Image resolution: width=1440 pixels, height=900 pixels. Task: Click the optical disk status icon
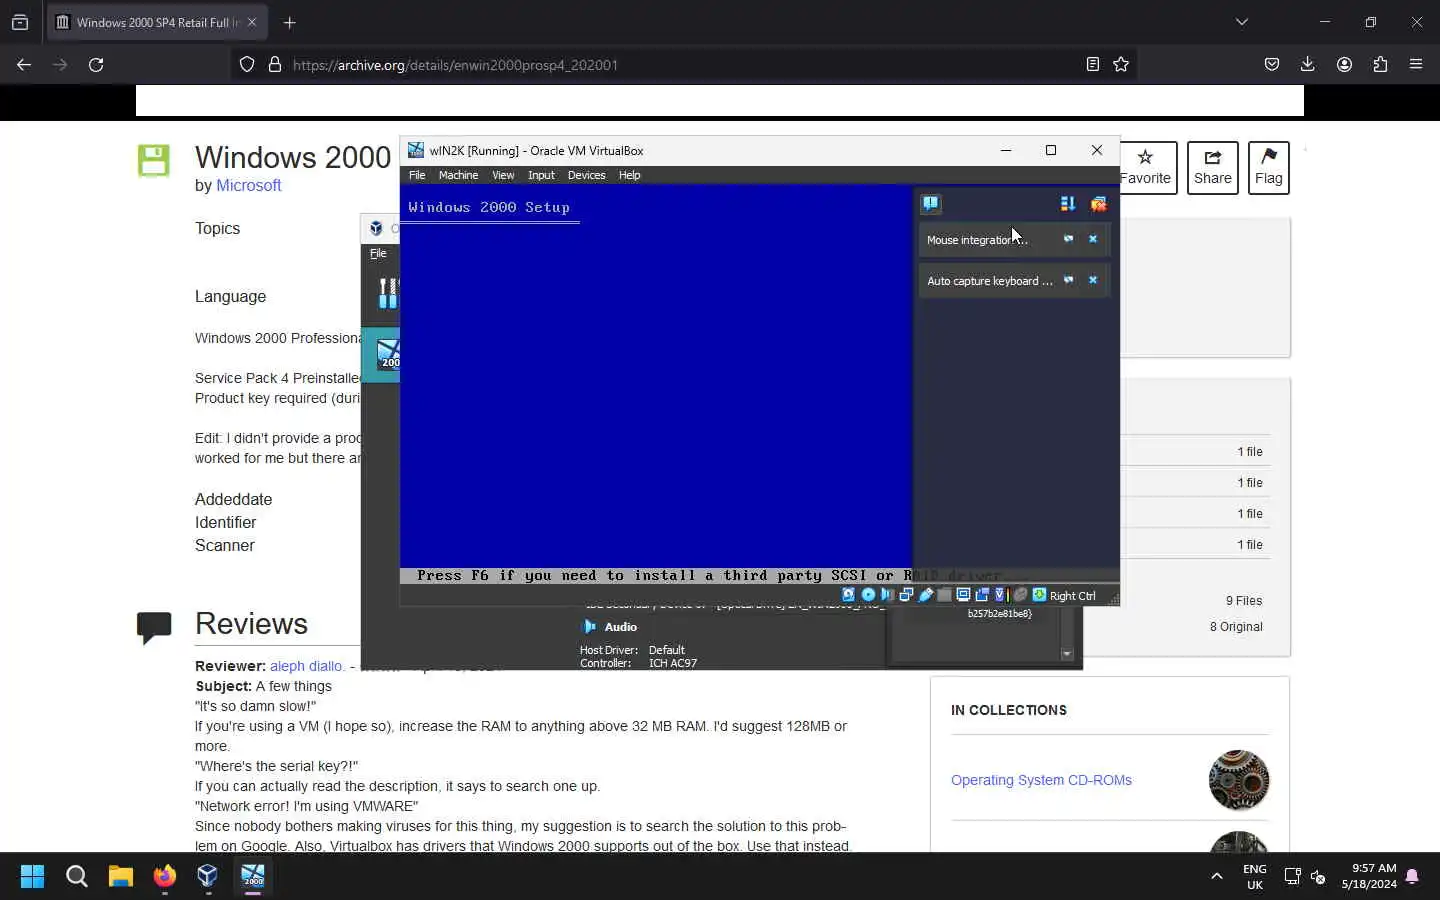pos(868,595)
